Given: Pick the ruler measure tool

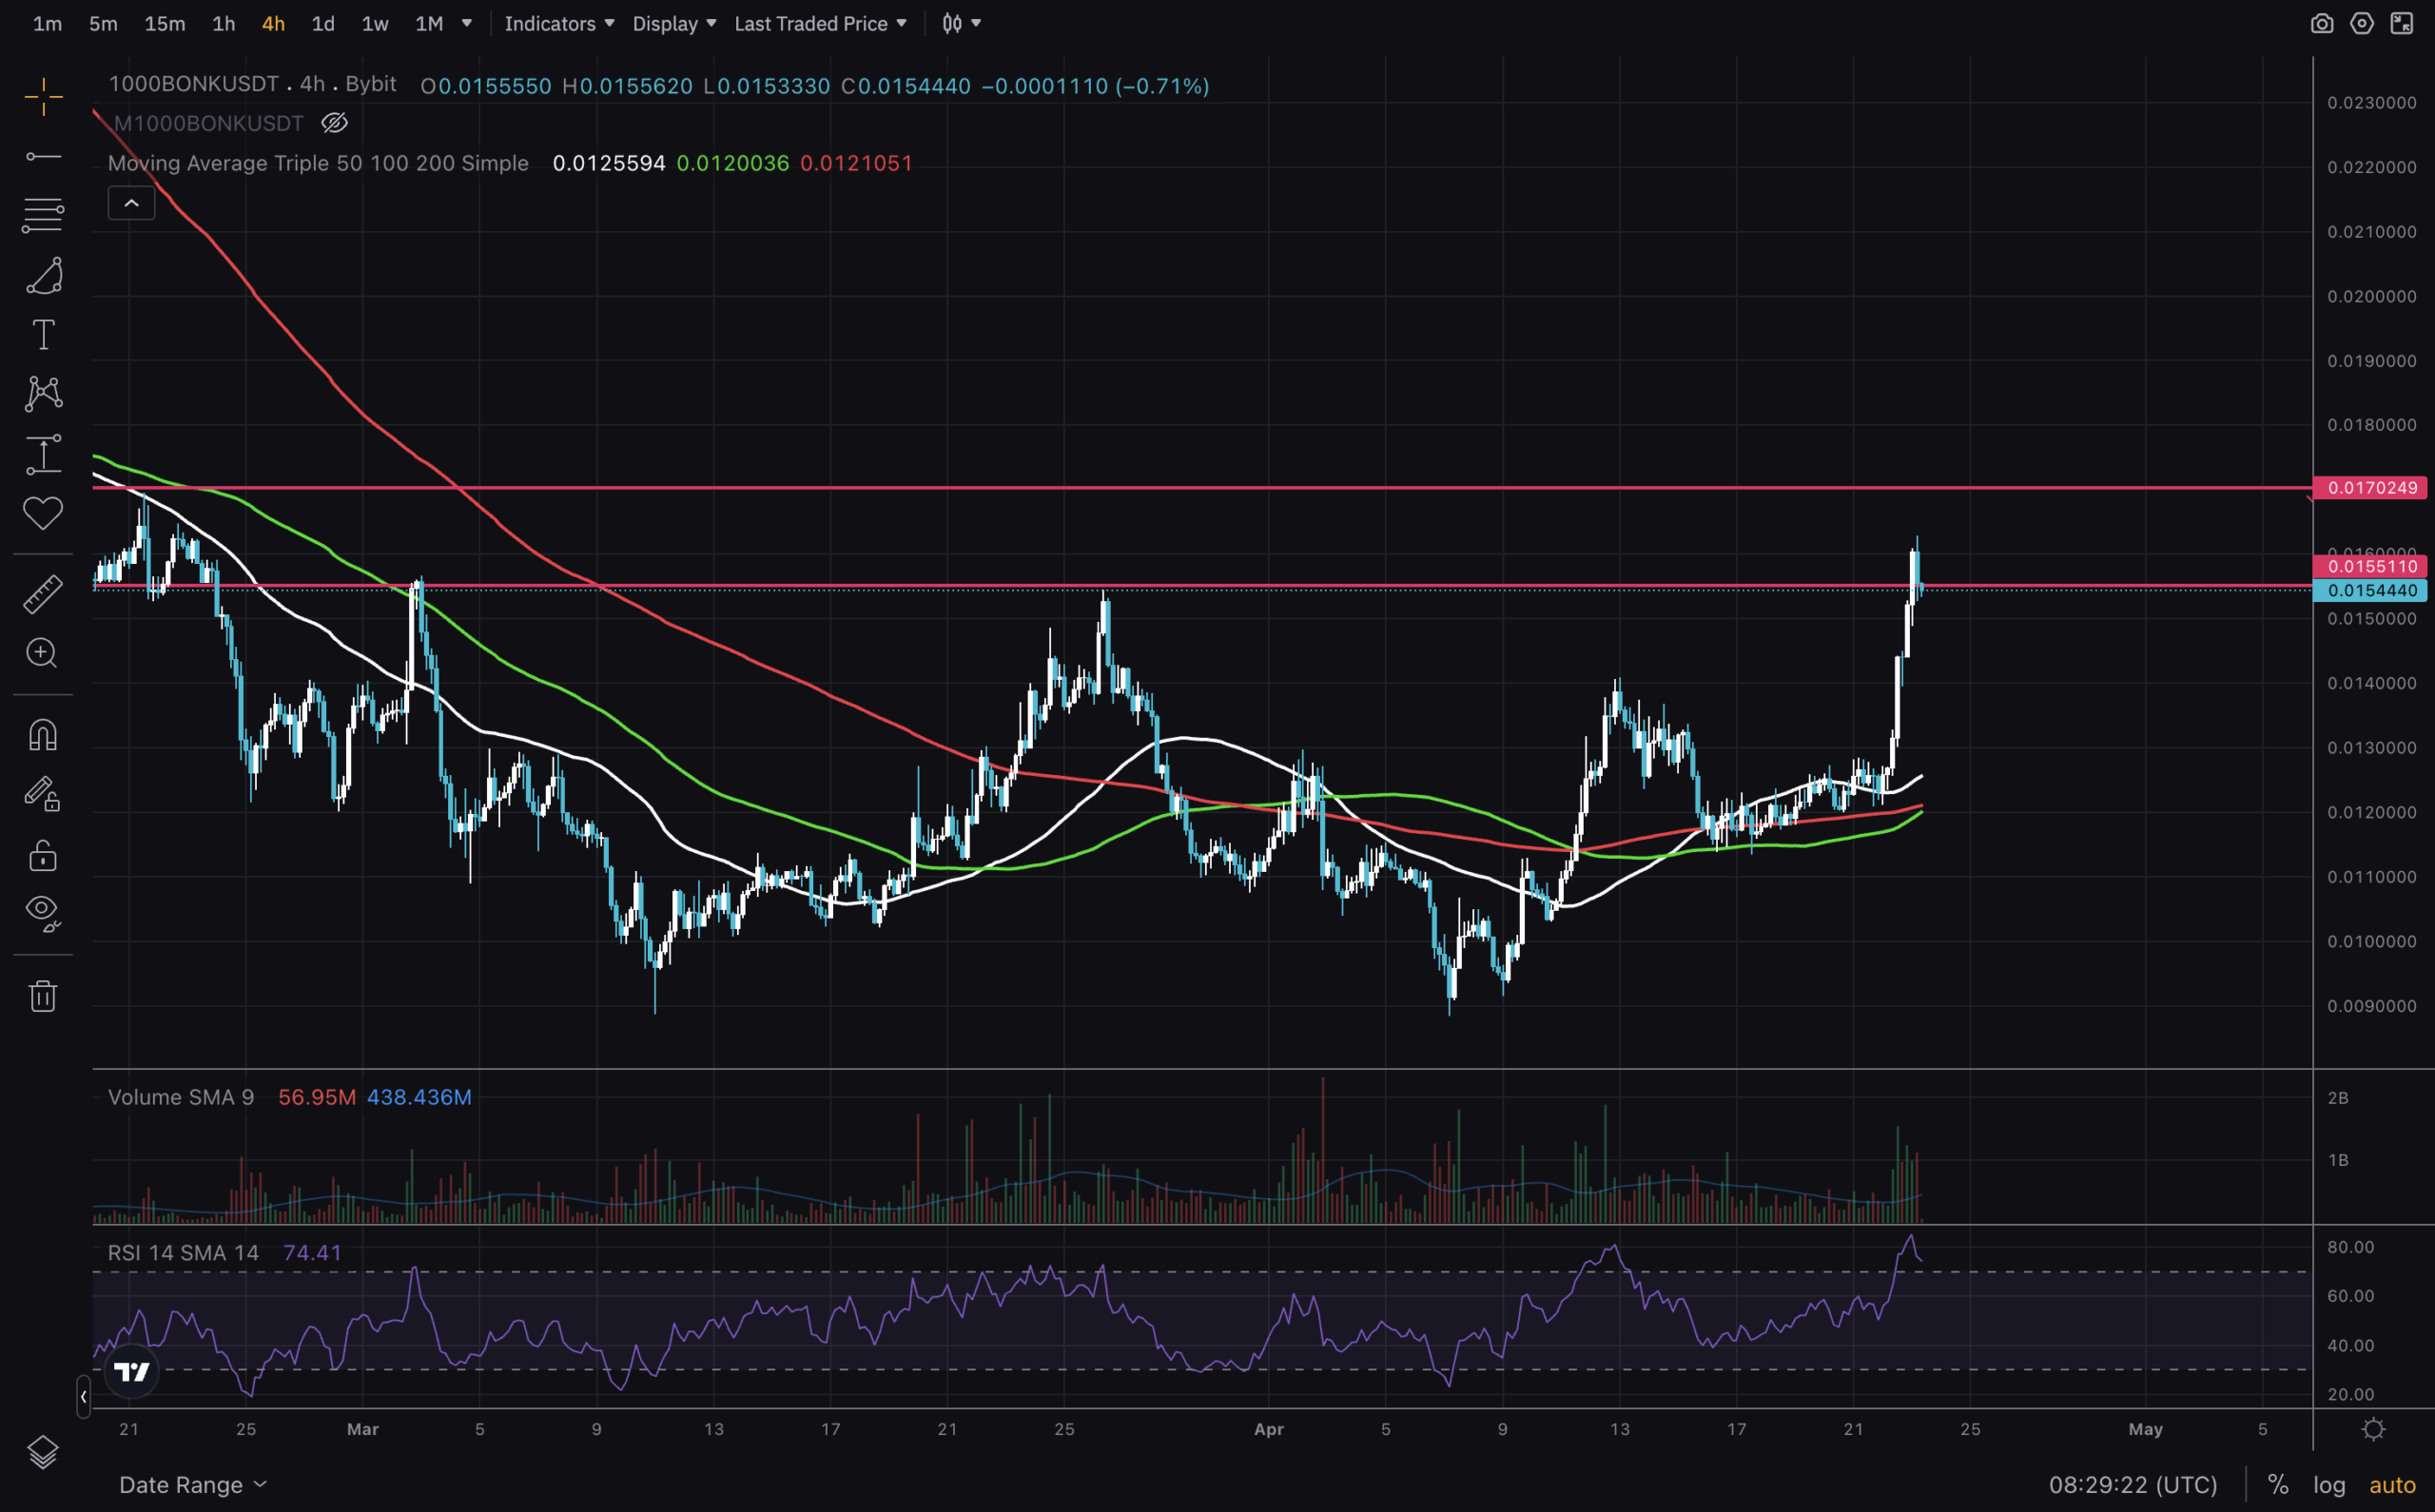Looking at the screenshot, I should point(43,594).
